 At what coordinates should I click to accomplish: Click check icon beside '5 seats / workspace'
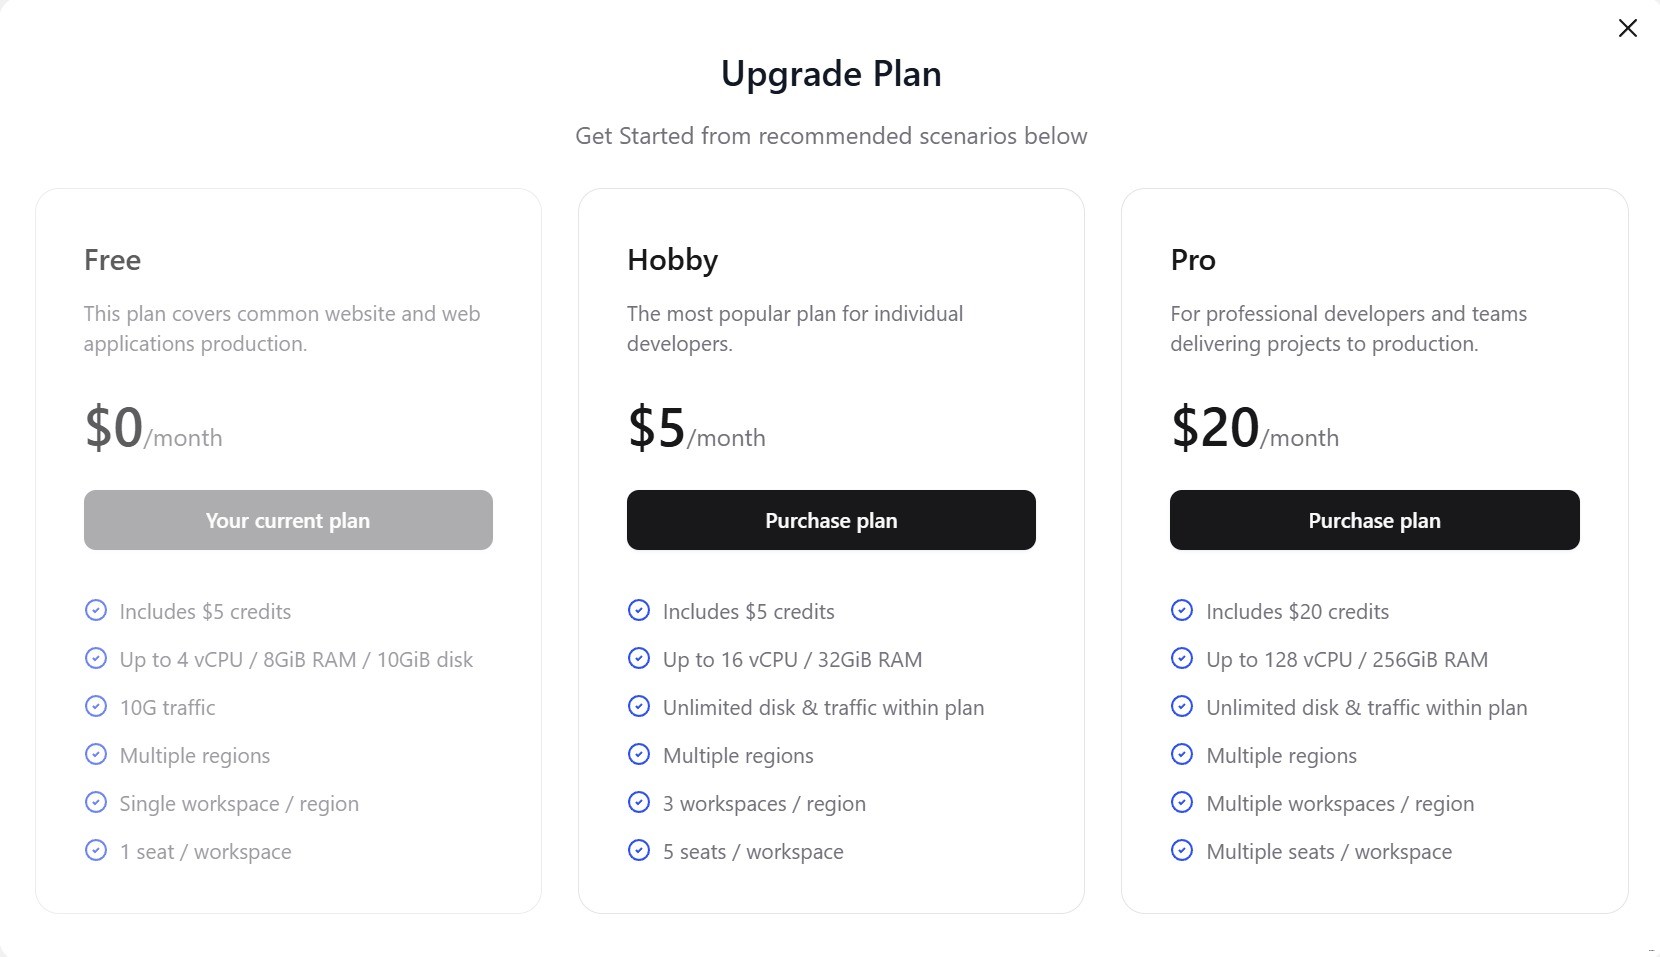639,850
